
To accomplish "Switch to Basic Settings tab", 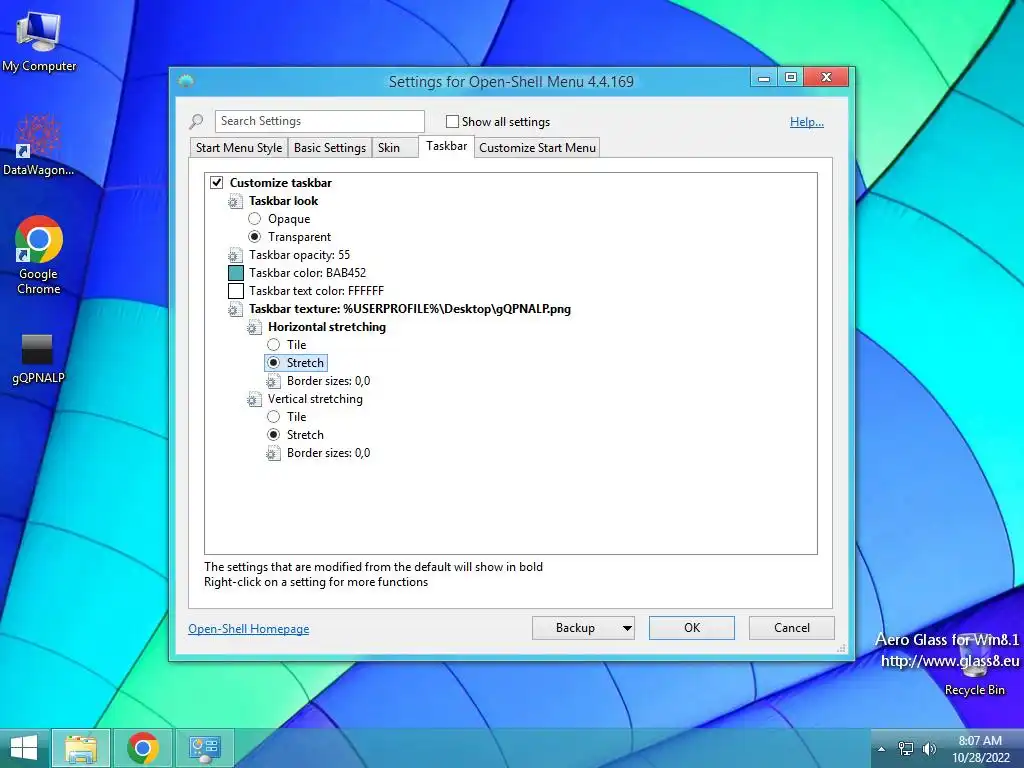I will click(x=330, y=148).
